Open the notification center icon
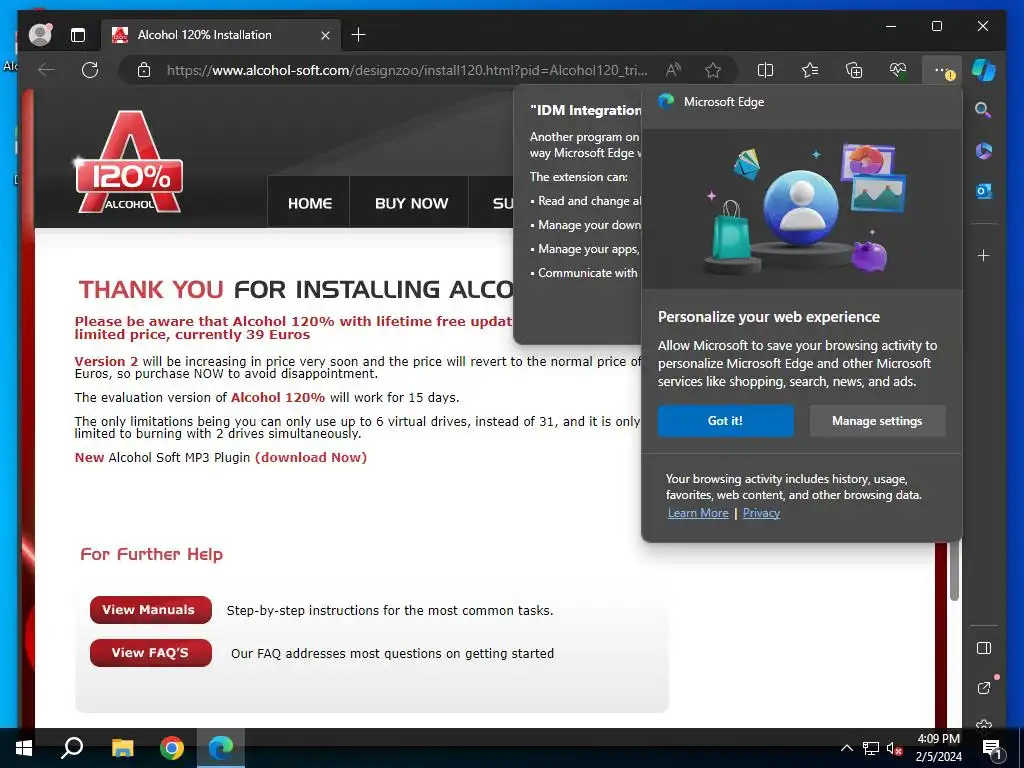The width and height of the screenshot is (1024, 768). tap(991, 748)
